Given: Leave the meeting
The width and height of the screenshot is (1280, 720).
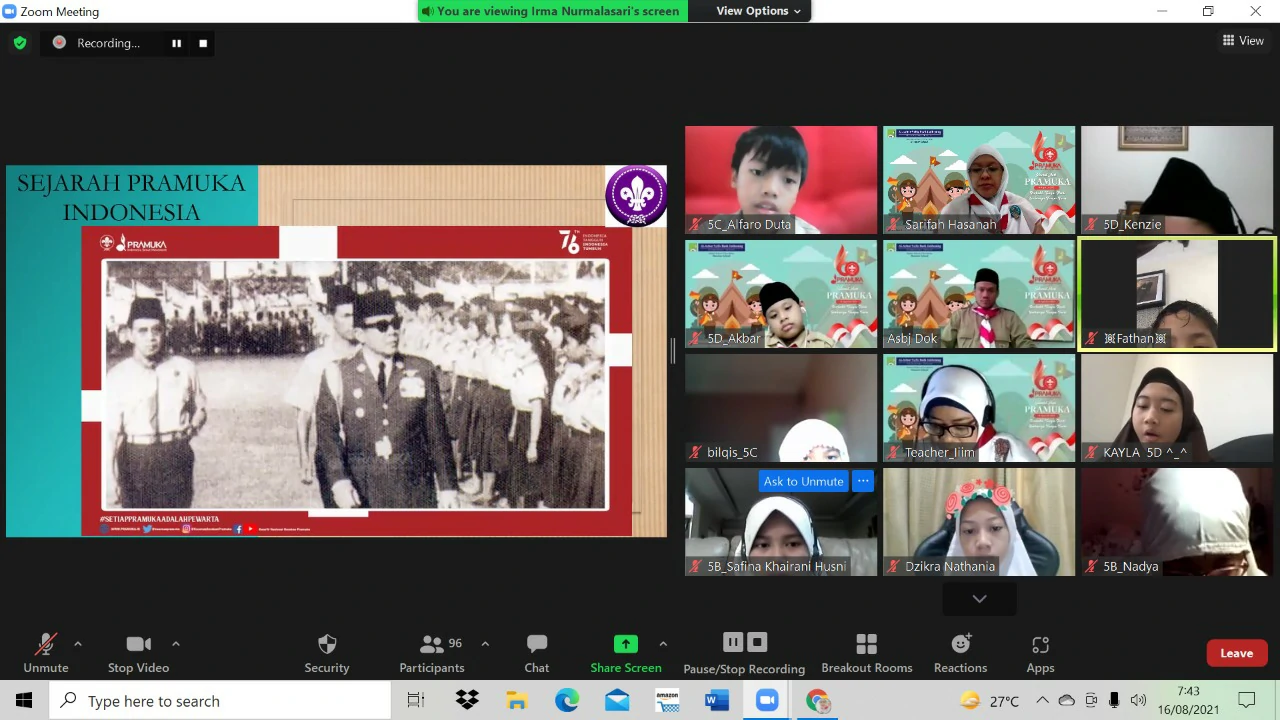Looking at the screenshot, I should [1236, 652].
